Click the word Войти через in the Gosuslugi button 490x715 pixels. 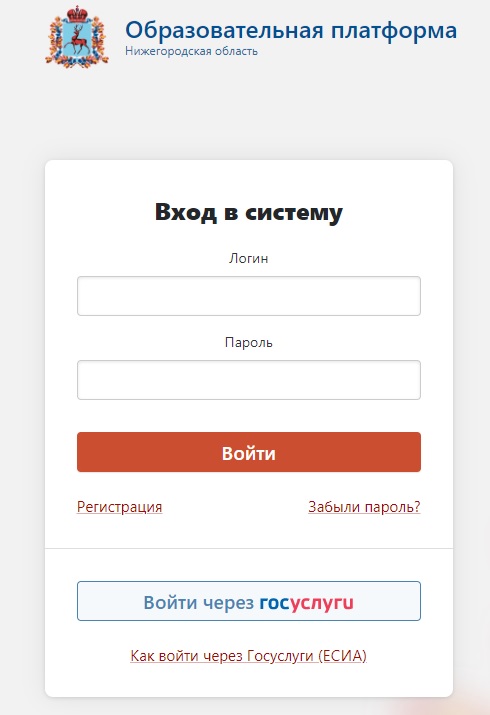[199, 603]
